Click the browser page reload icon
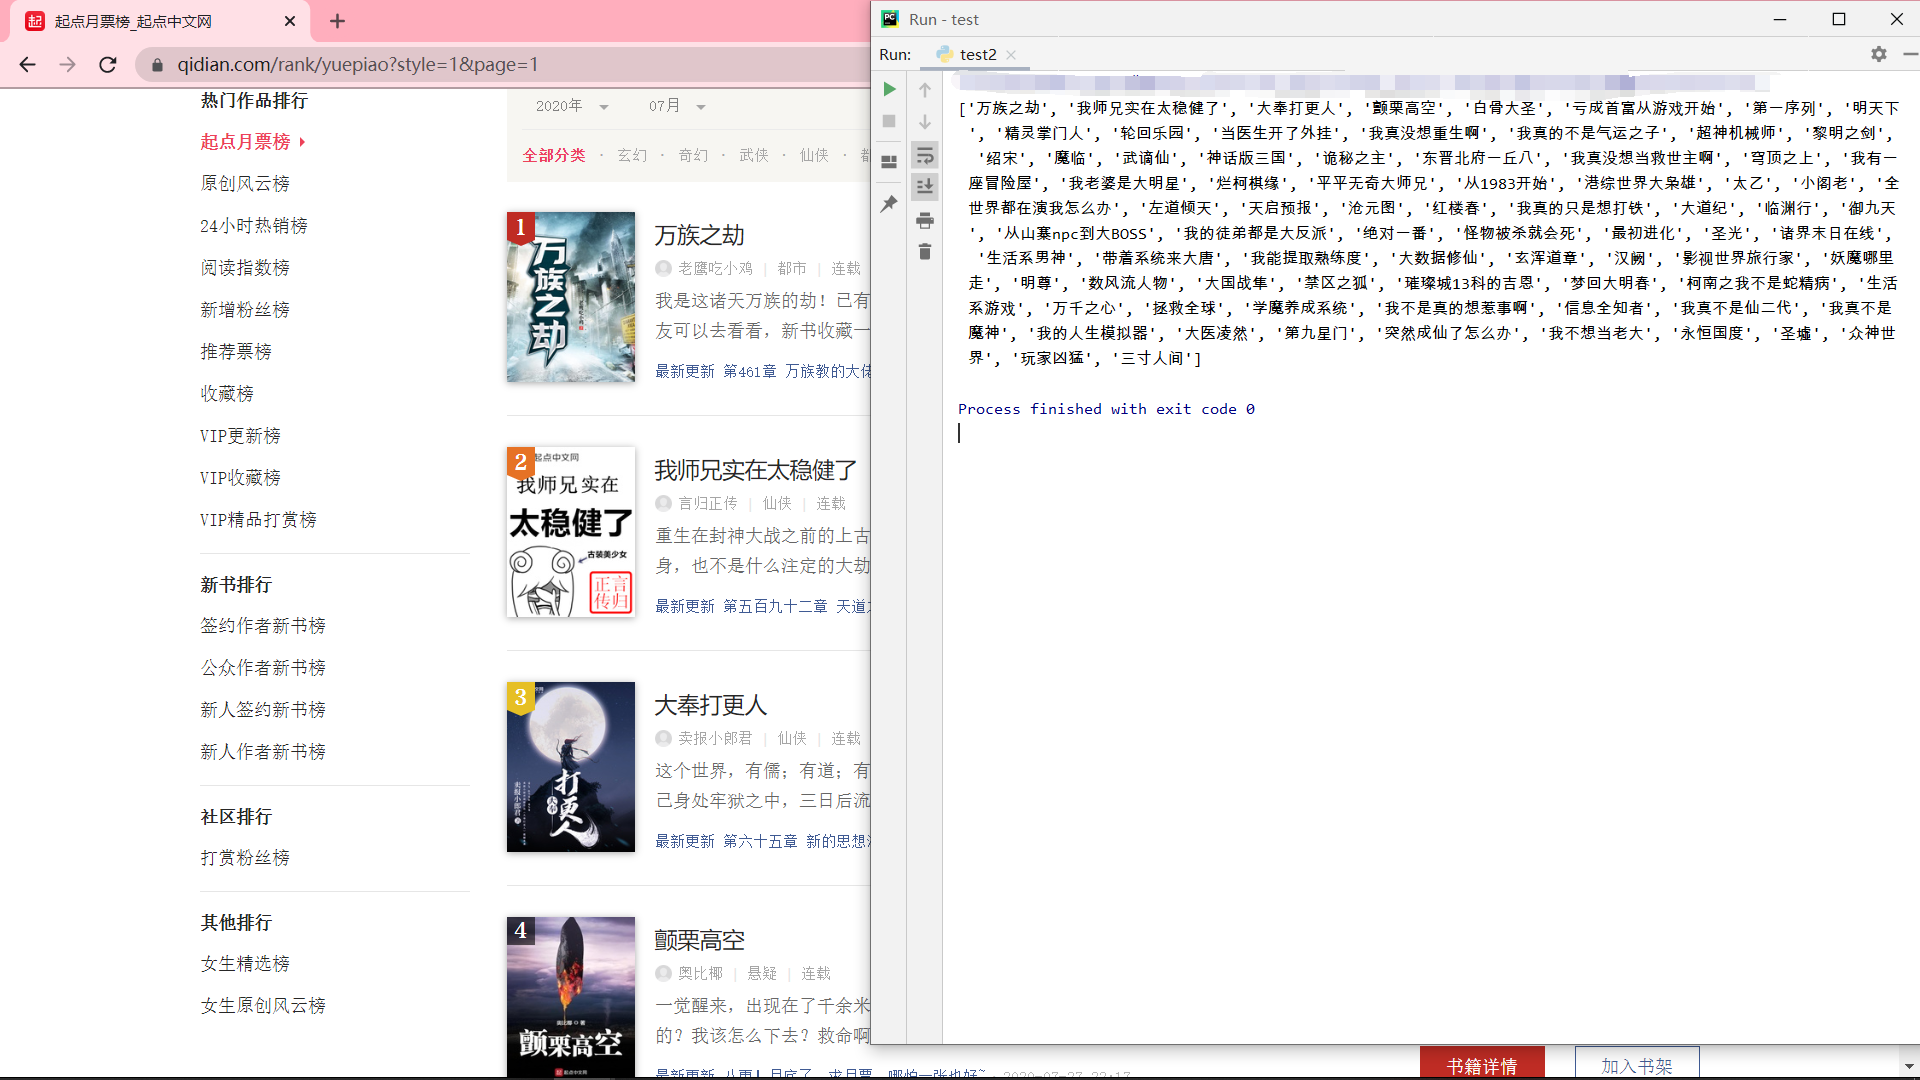 tap(108, 64)
